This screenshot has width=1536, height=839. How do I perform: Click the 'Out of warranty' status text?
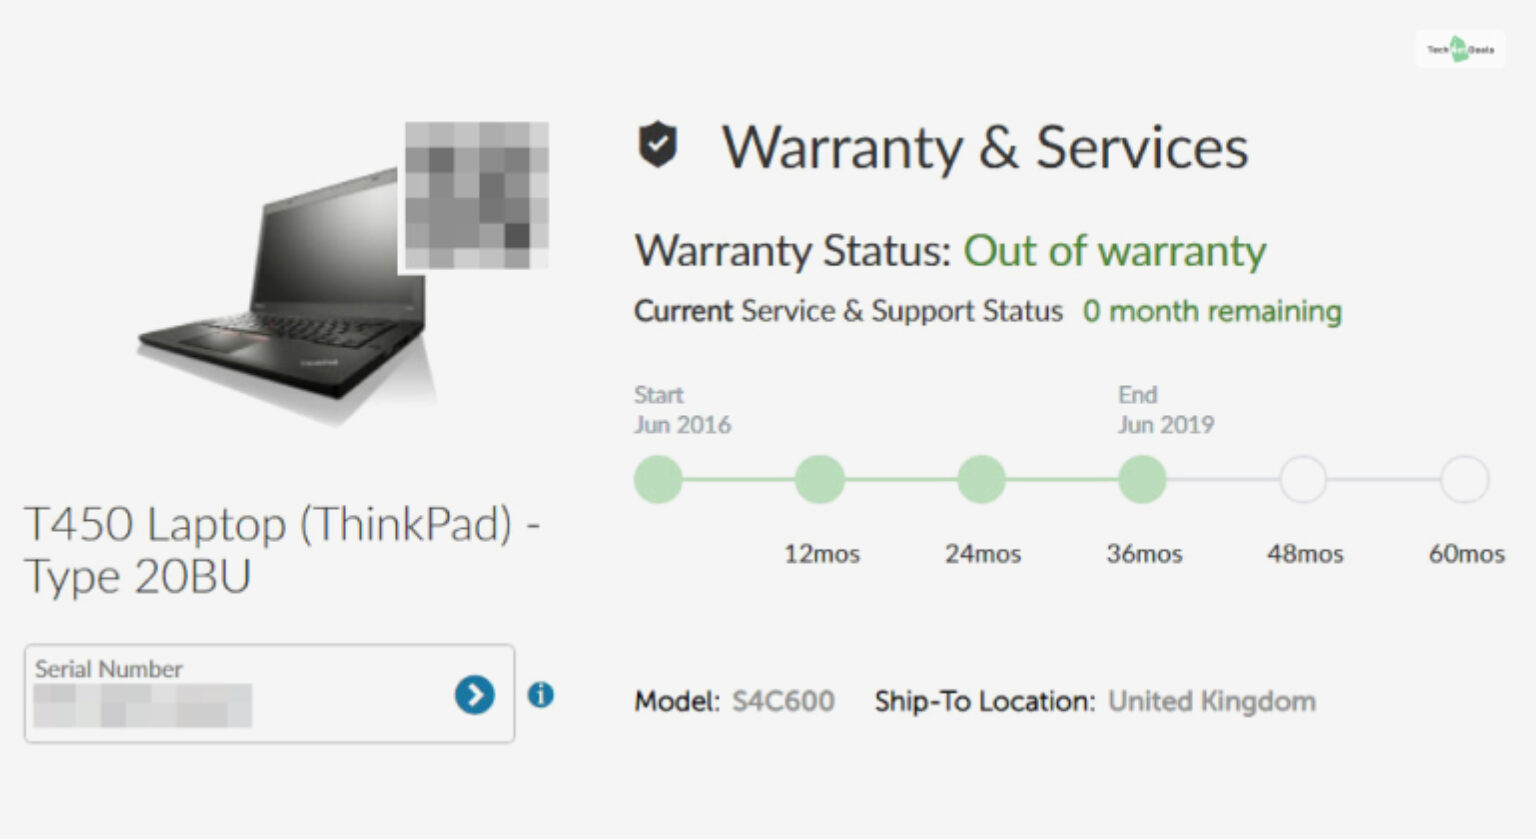pos(1114,252)
